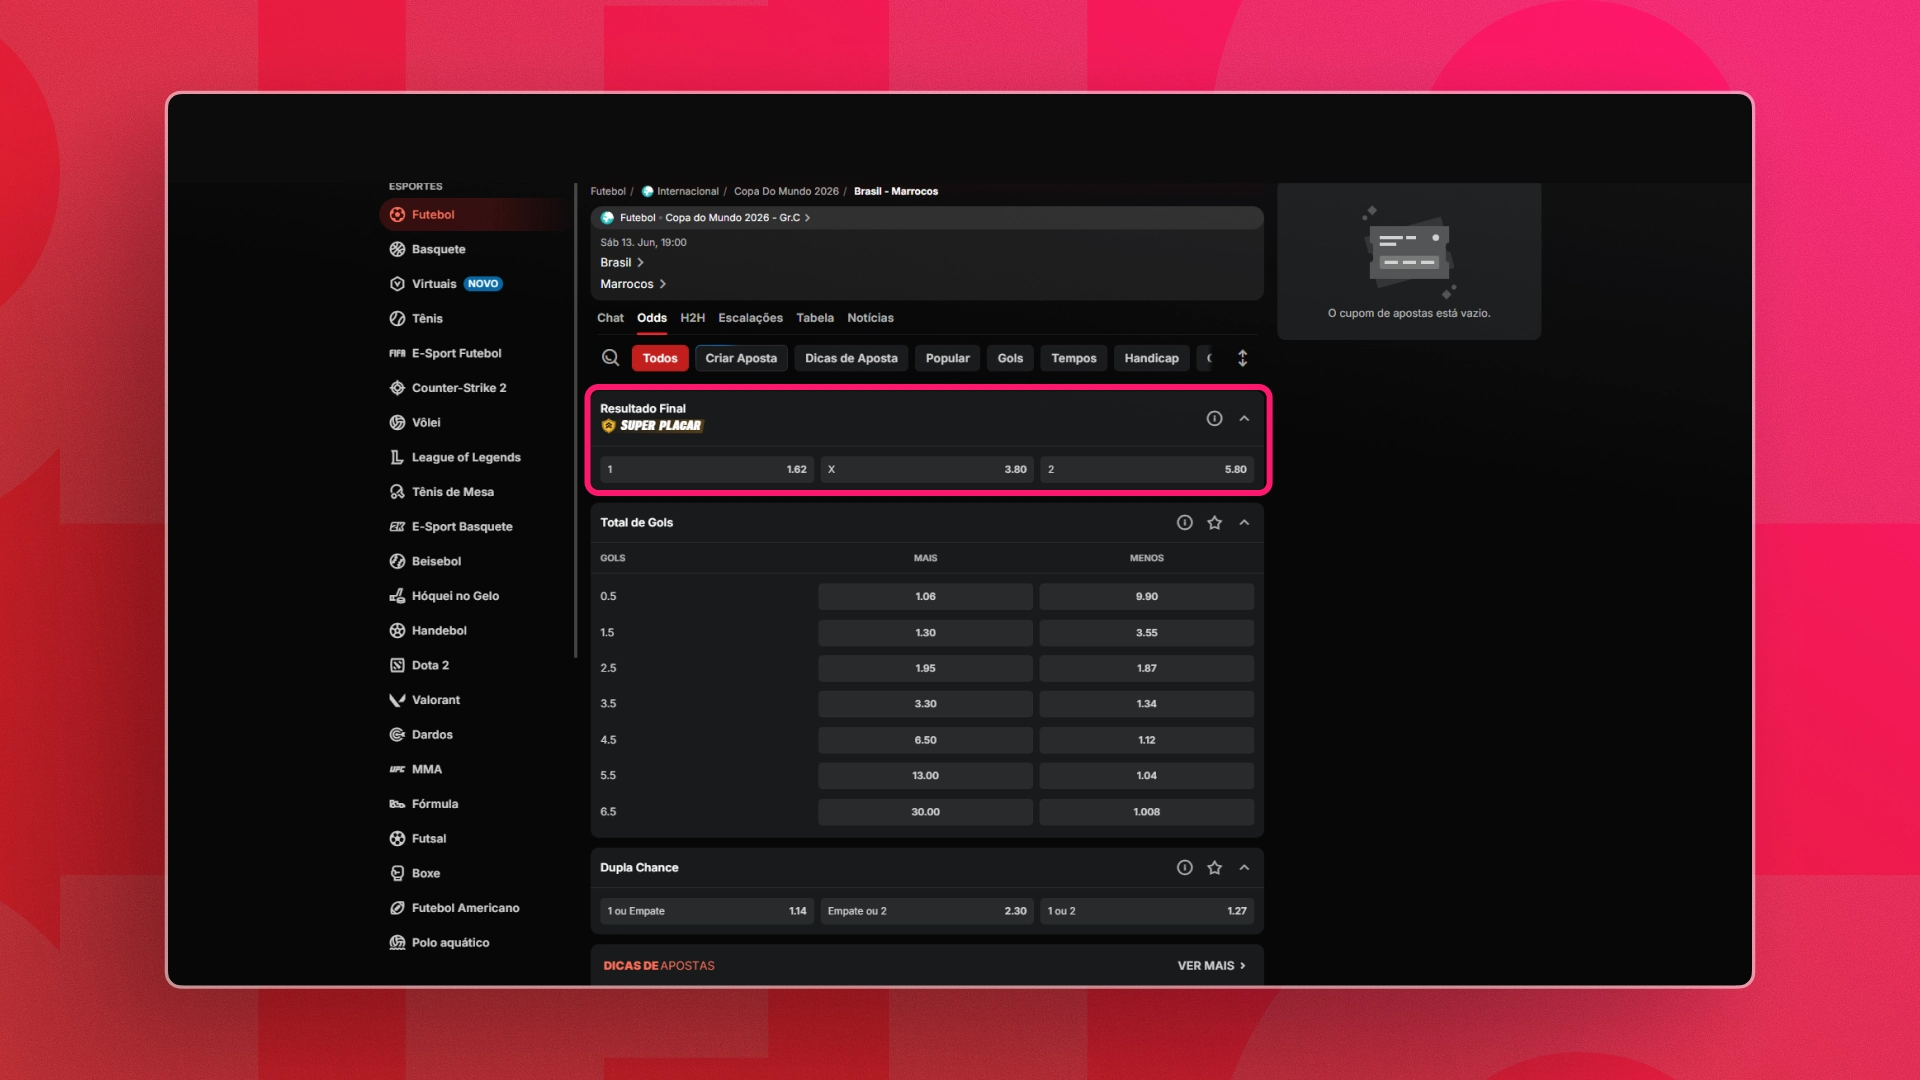The height and width of the screenshot is (1080, 1920).
Task: Collapse the Total de Gols section
Action: 1244,523
